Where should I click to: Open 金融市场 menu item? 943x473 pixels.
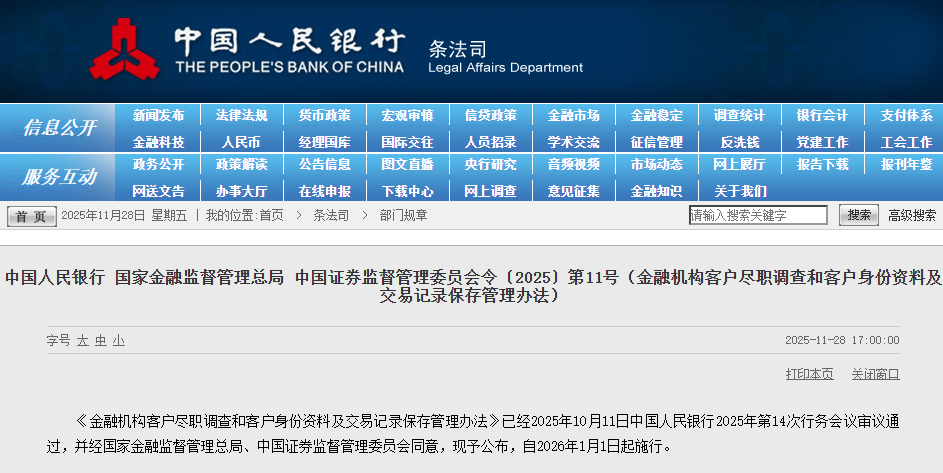pos(573,116)
